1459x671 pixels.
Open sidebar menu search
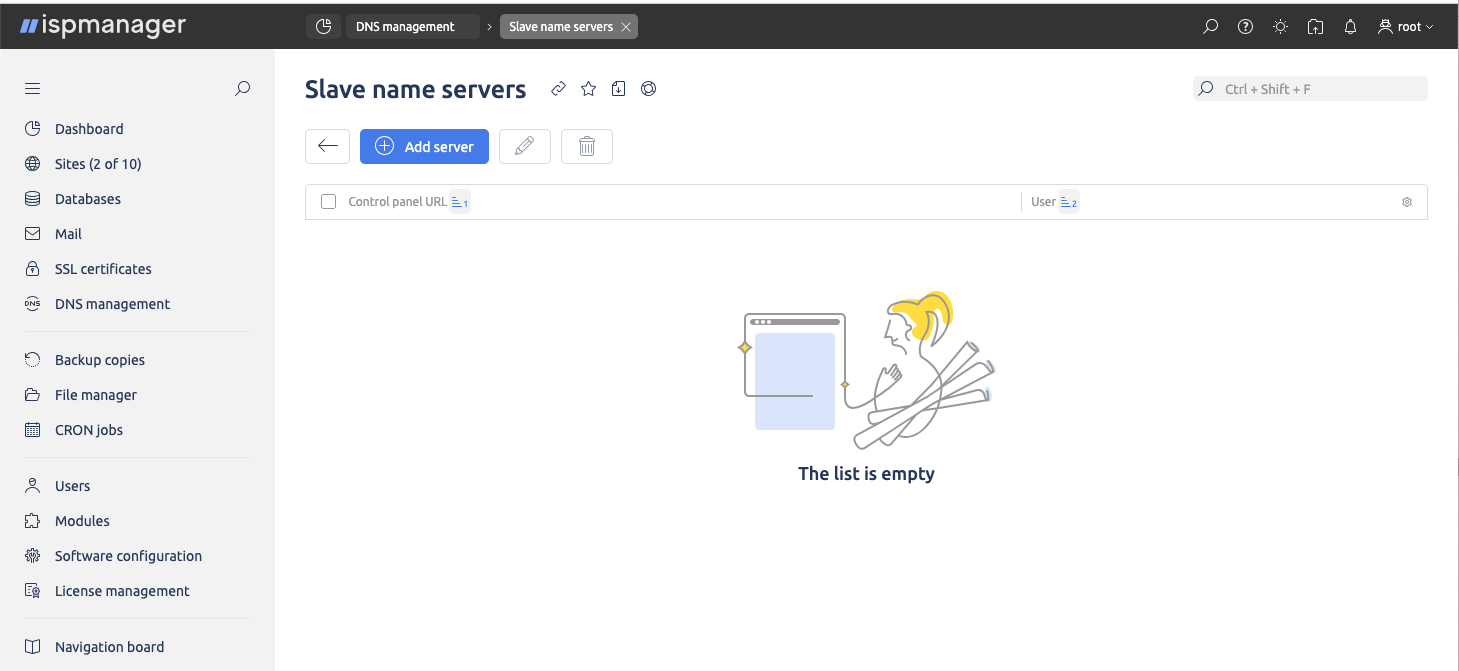[x=242, y=89]
